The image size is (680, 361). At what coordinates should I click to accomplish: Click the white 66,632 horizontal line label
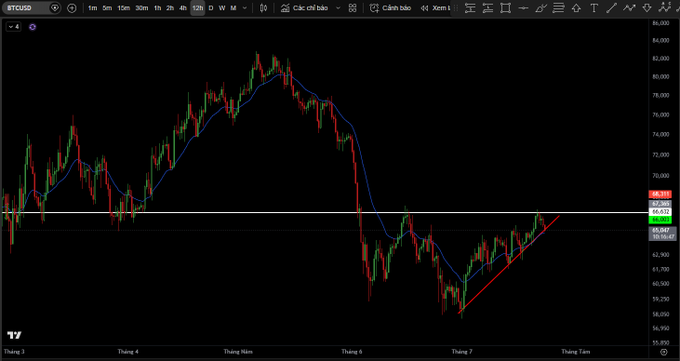(660, 211)
